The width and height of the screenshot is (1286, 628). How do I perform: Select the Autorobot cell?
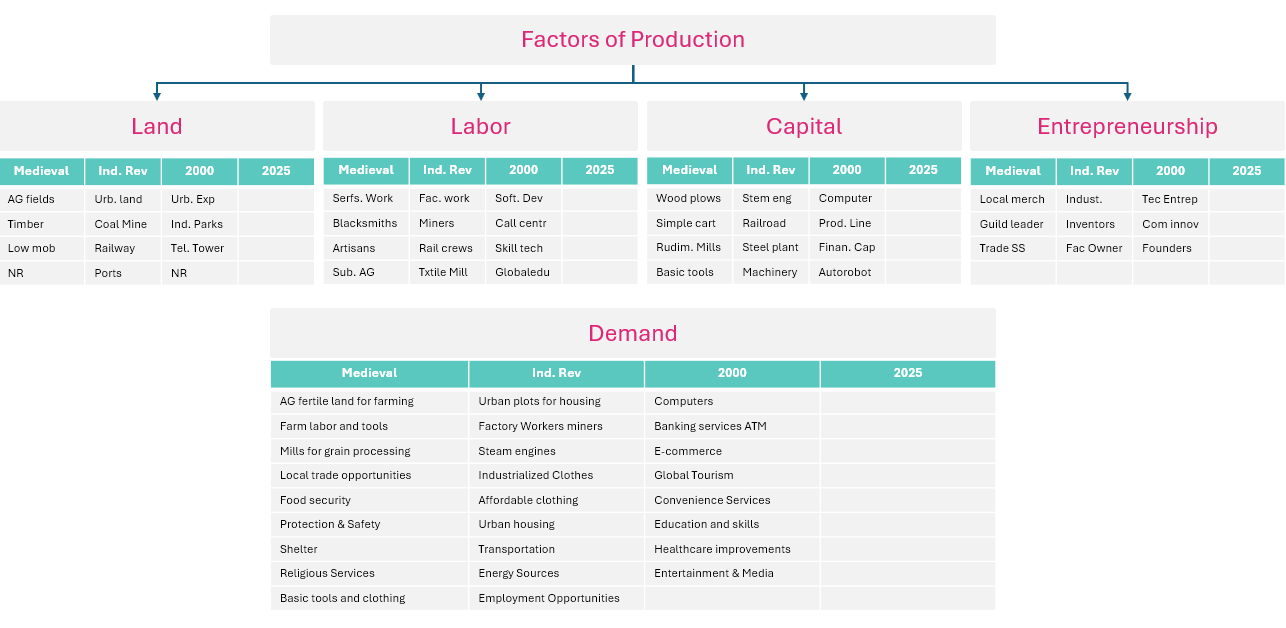click(x=845, y=272)
